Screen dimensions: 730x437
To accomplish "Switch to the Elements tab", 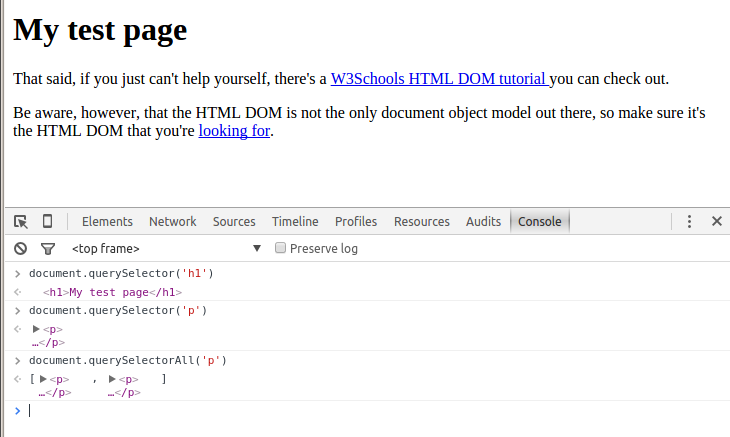I will pos(107,221).
